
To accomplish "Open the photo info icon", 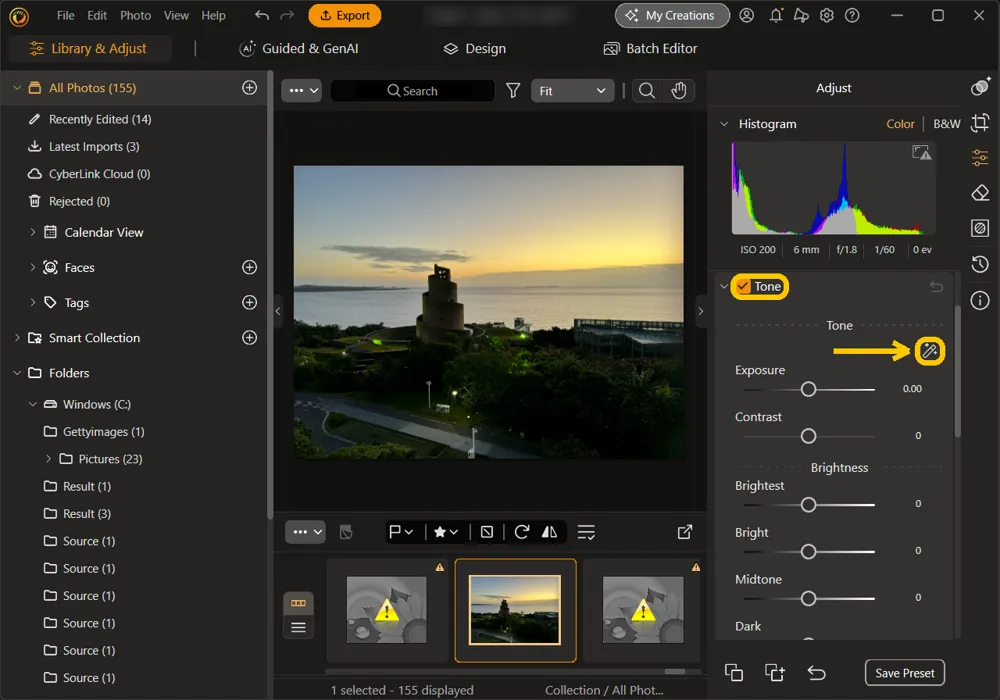I will pyautogui.click(x=980, y=300).
